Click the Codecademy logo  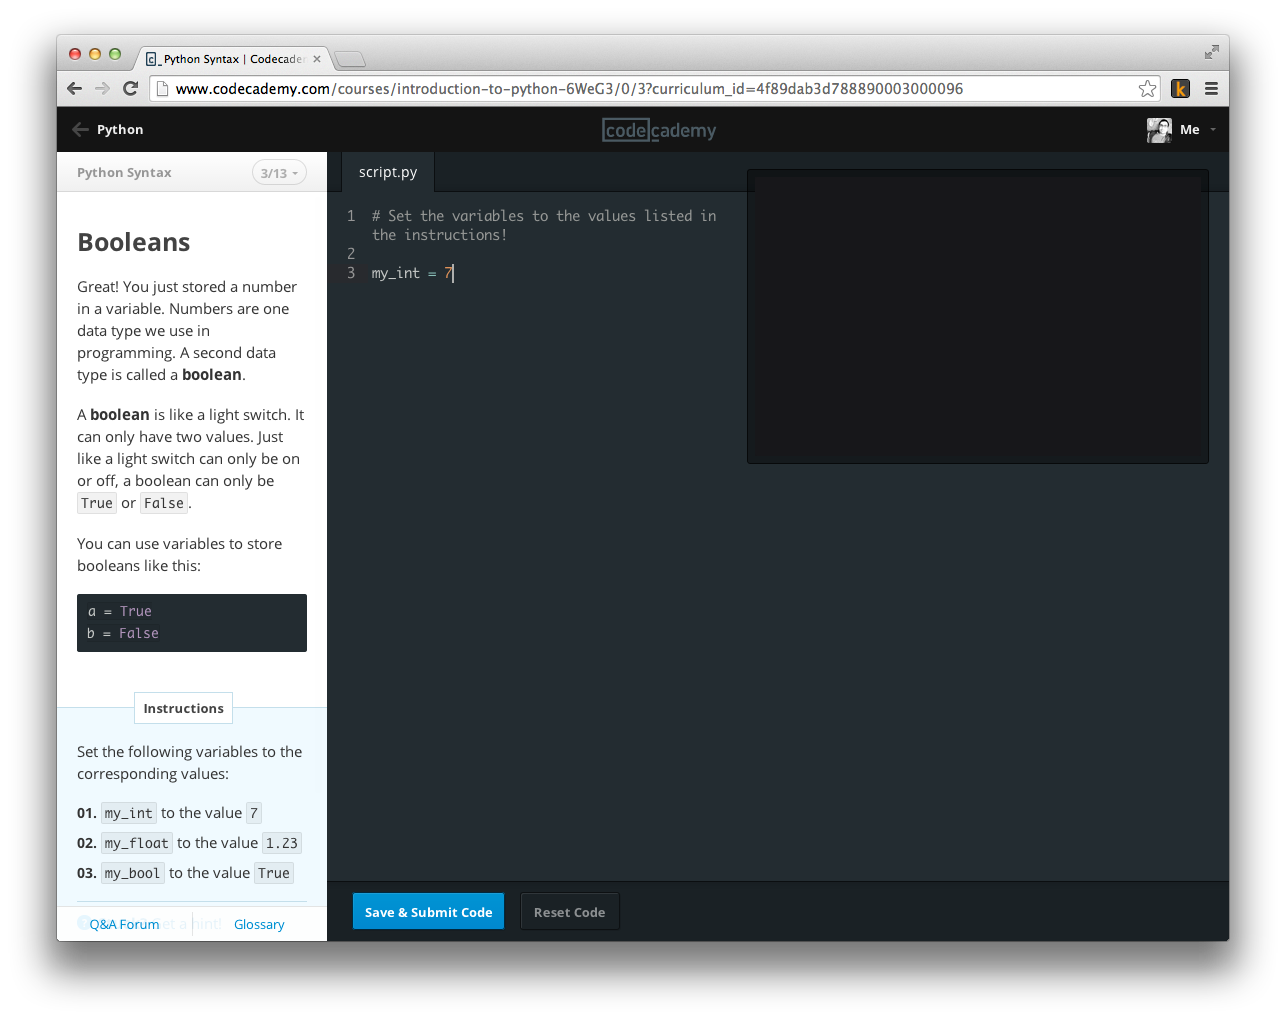point(659,130)
